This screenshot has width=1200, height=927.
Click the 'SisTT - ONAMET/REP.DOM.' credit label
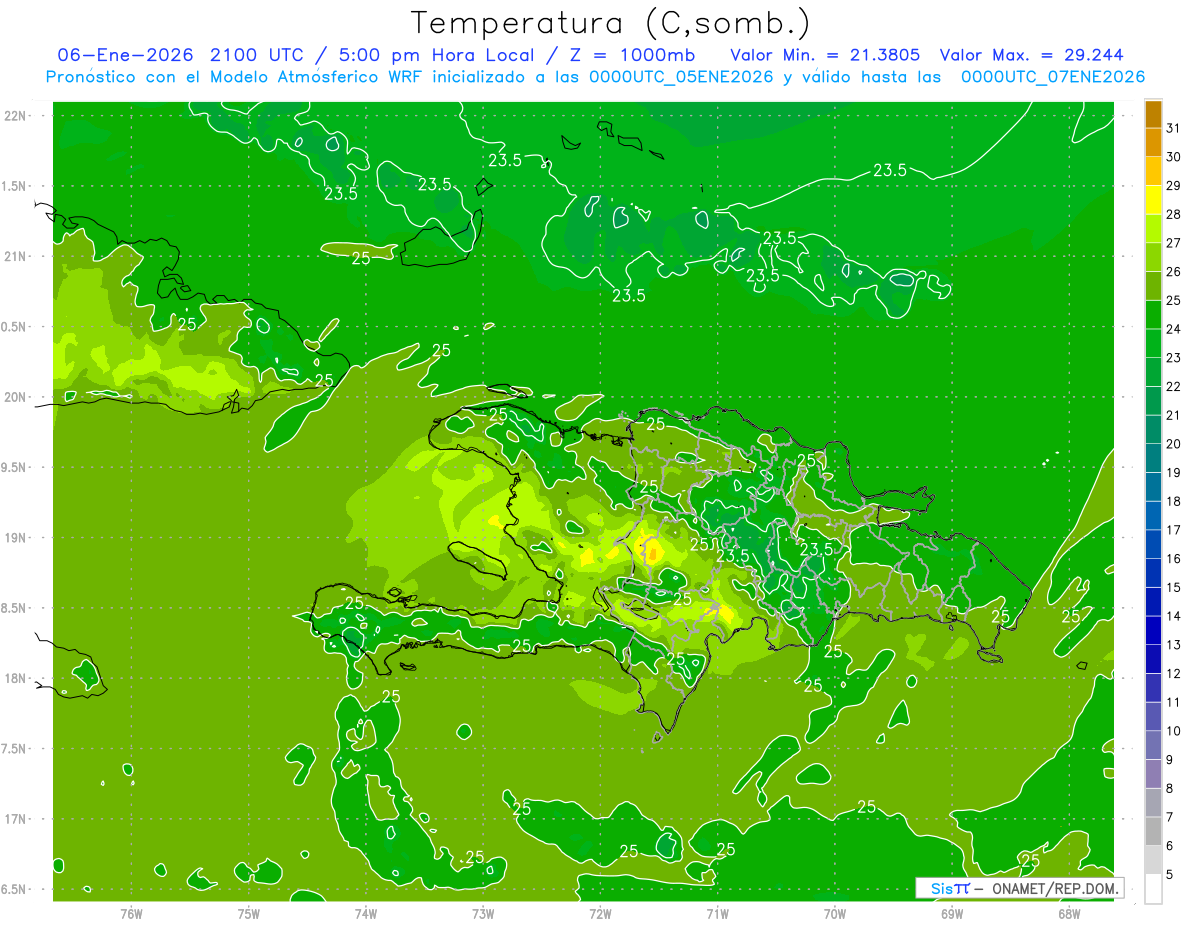(x=1020, y=888)
